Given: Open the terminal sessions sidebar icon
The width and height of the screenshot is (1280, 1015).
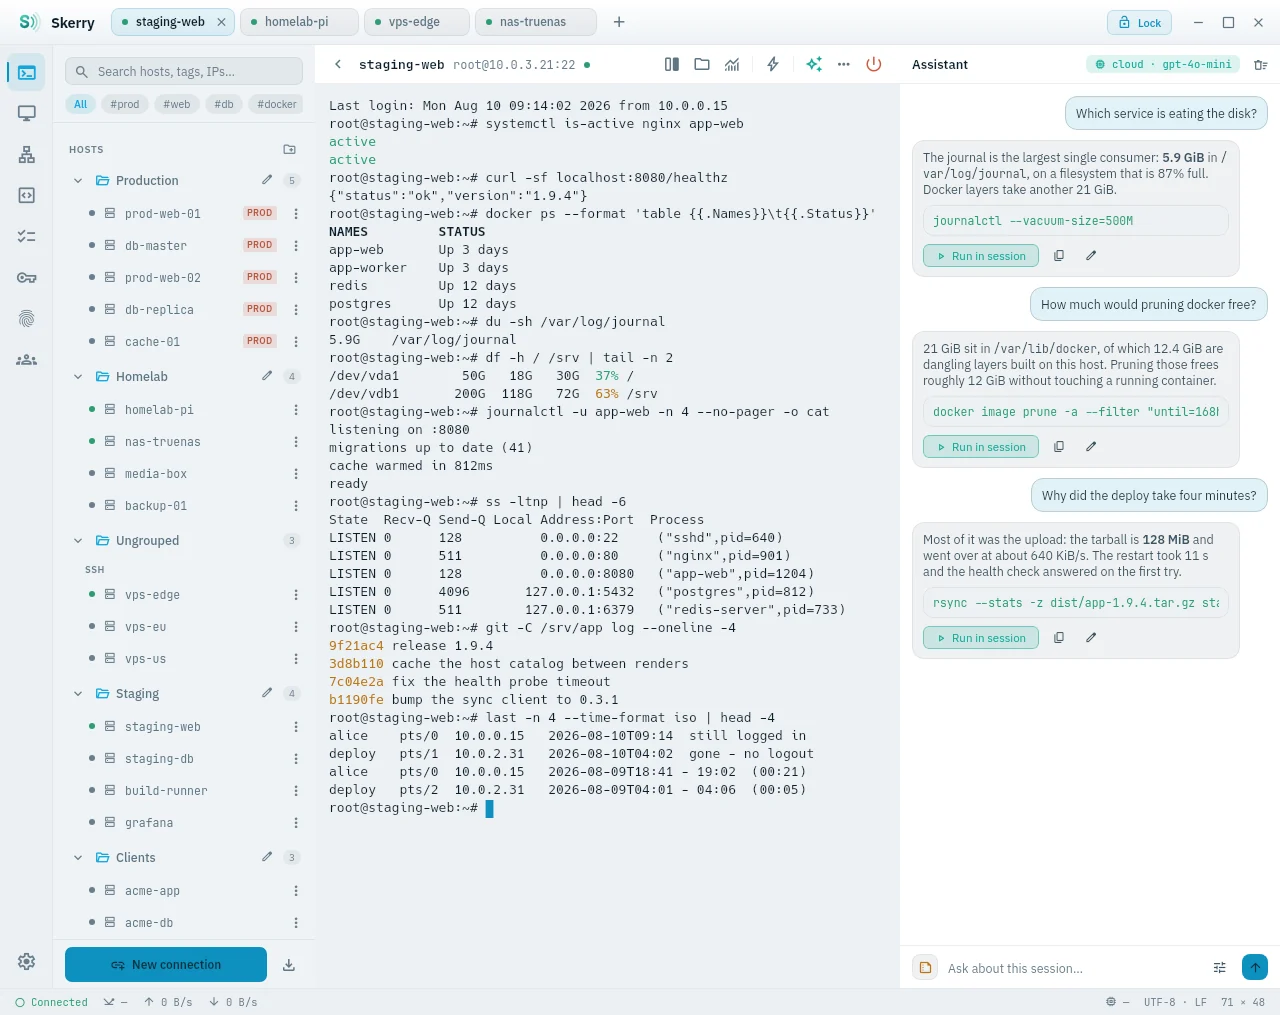Looking at the screenshot, I should pos(27,72).
